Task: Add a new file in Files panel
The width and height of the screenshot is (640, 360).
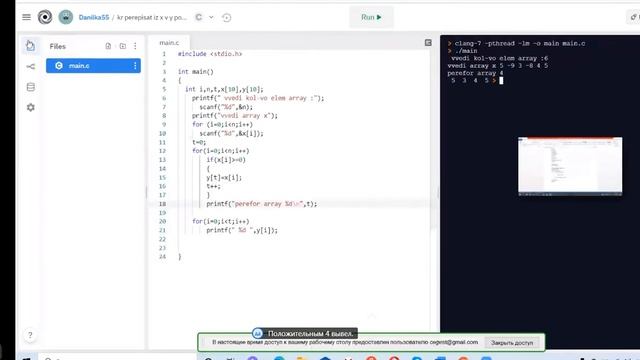Action: [108, 46]
